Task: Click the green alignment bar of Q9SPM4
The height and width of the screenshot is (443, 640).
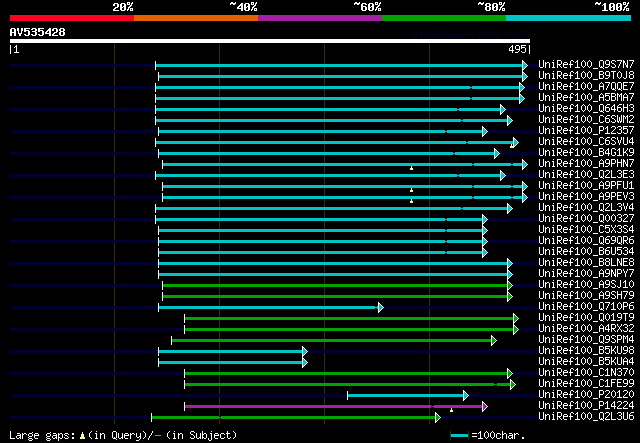Action: 332,340
